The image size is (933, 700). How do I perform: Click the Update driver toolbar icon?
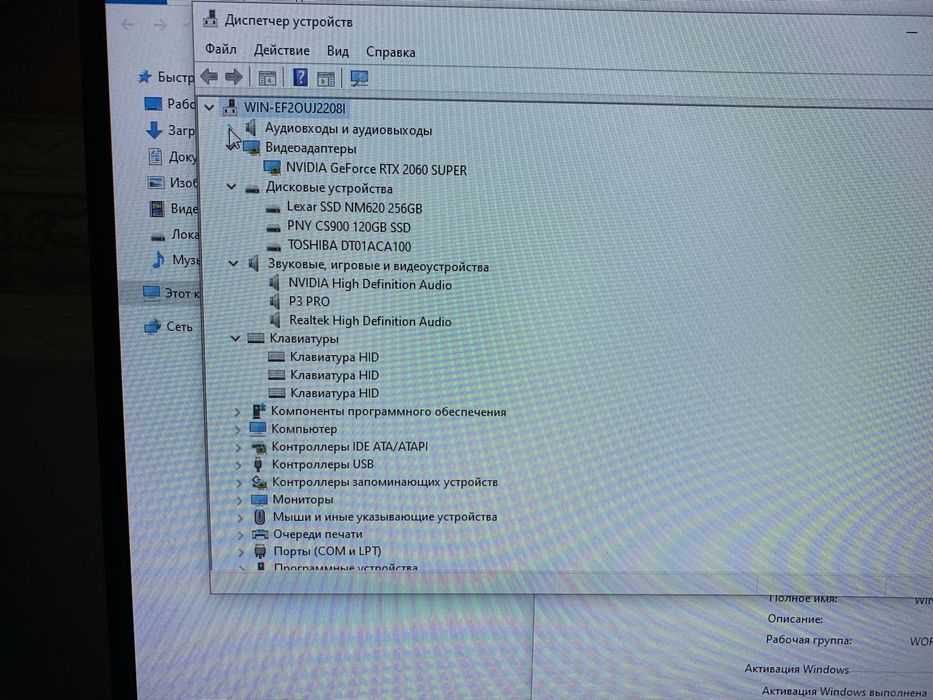(325, 78)
